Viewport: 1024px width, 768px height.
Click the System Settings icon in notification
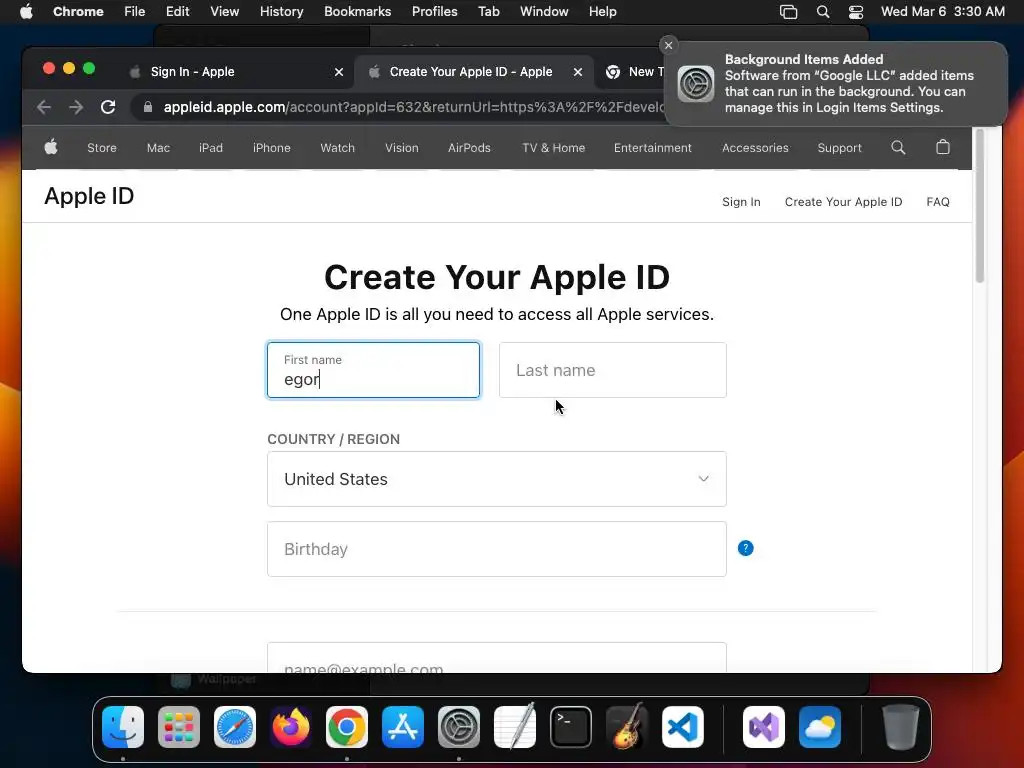pos(696,84)
